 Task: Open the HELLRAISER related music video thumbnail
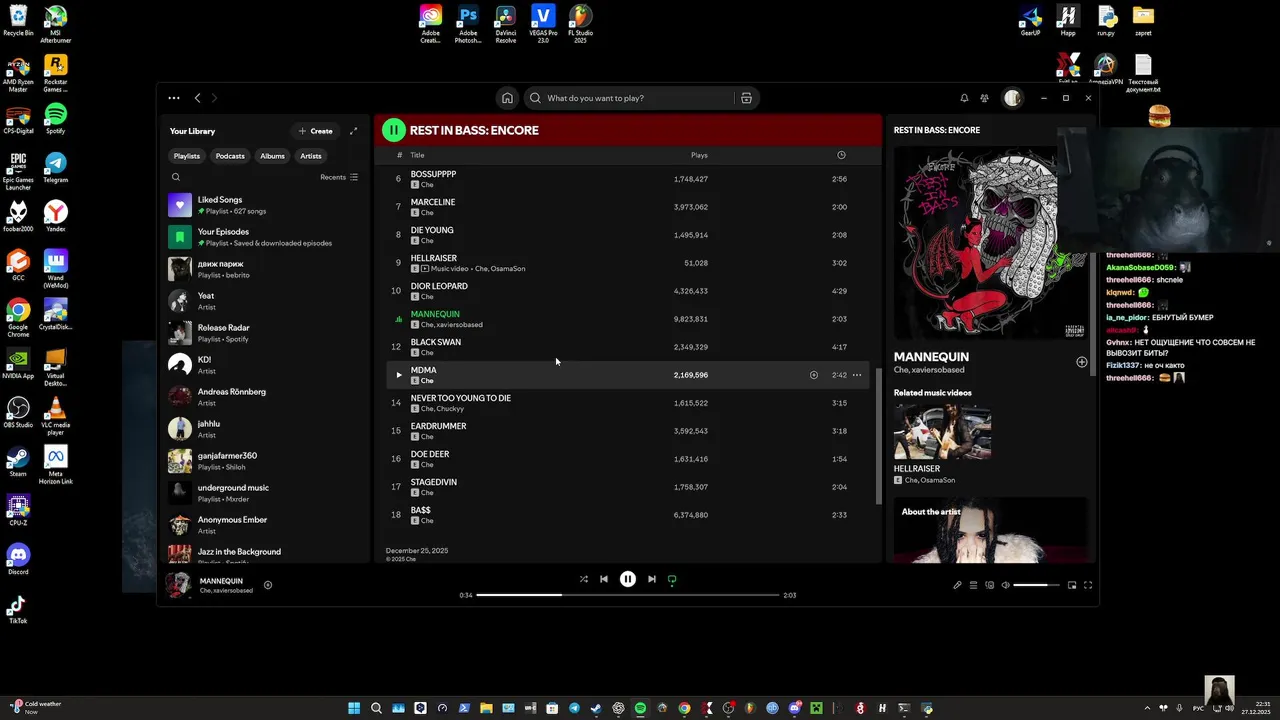[942, 431]
